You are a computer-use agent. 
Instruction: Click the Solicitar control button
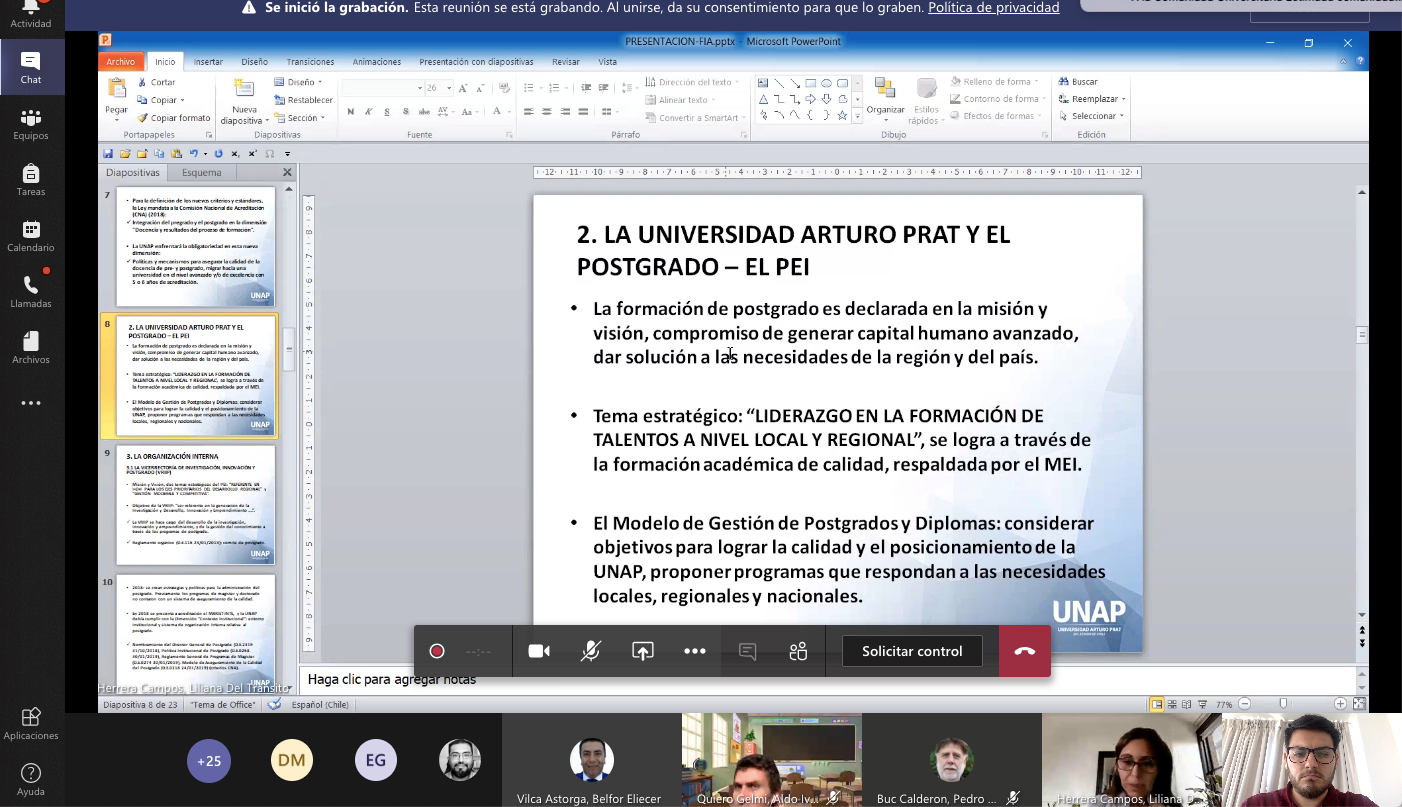pos(911,650)
